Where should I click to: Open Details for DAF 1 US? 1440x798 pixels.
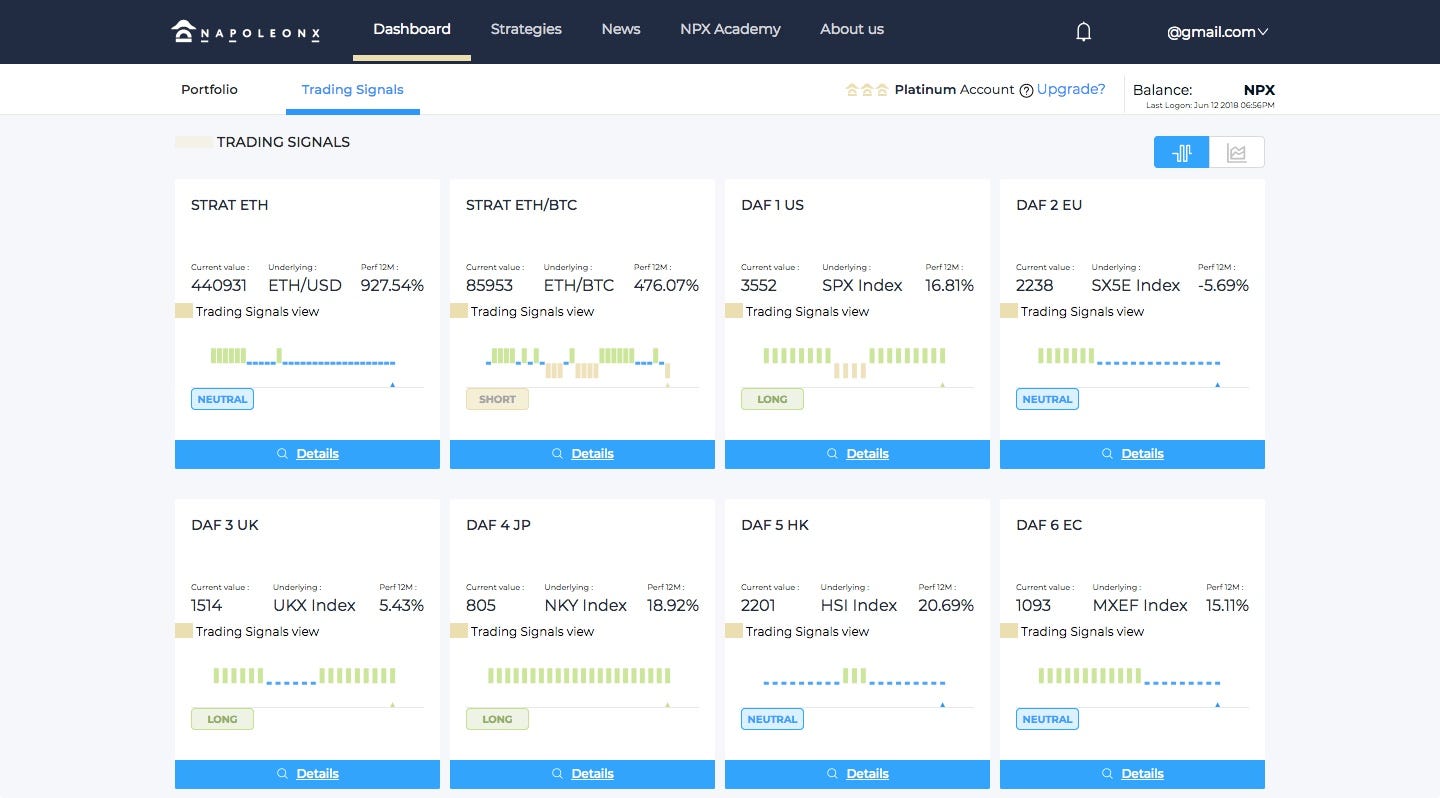click(x=857, y=454)
